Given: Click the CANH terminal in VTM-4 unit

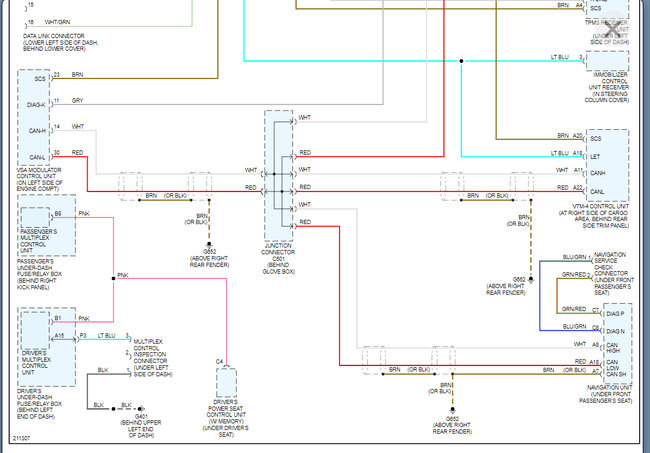Looking at the screenshot, I should (x=597, y=173).
